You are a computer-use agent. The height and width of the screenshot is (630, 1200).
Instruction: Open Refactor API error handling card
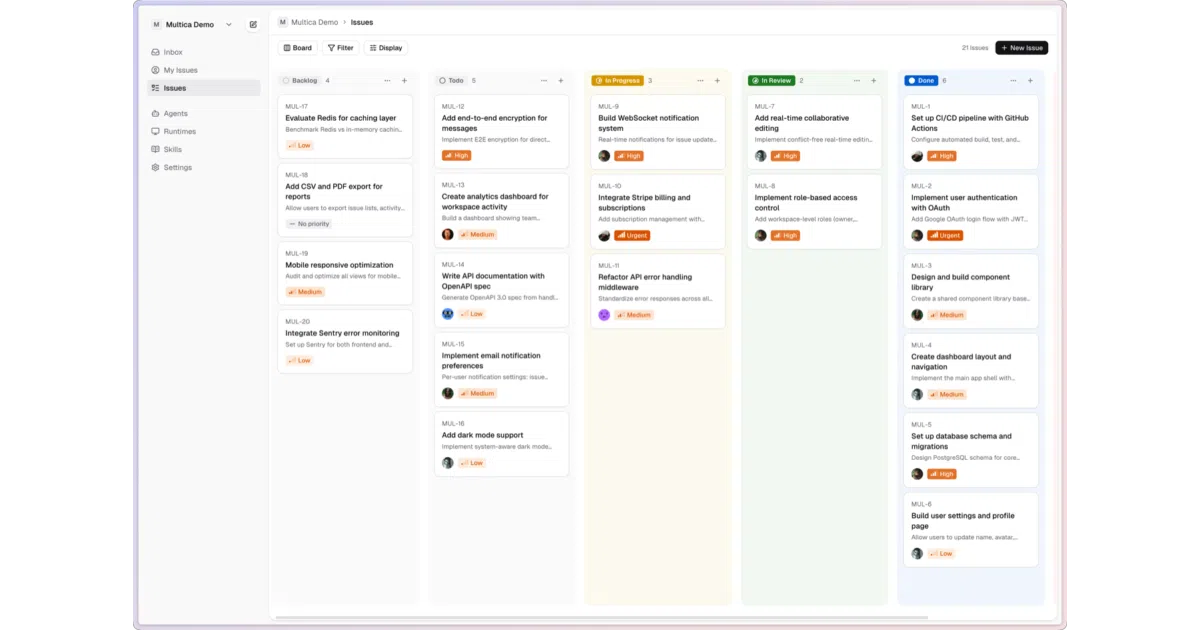coord(658,291)
